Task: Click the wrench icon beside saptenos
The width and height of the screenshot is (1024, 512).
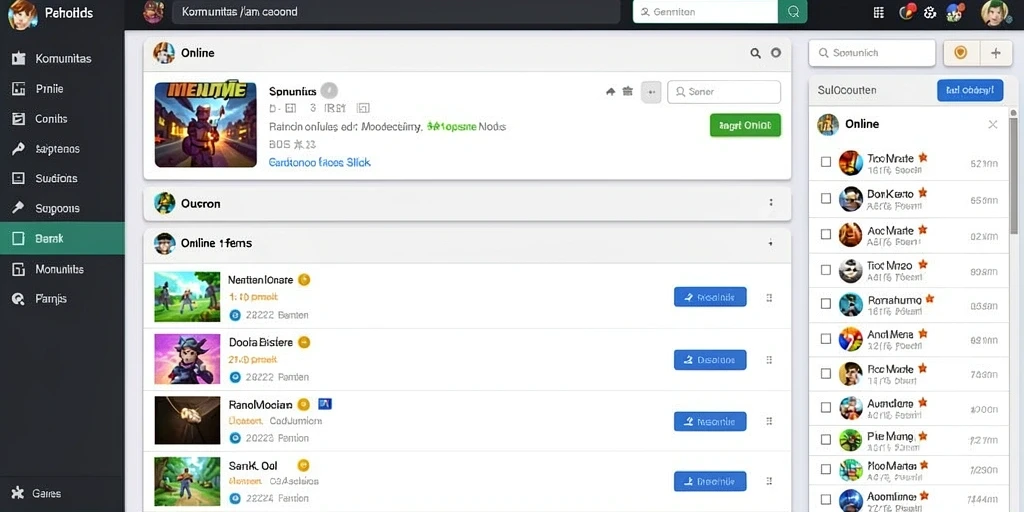Action: coord(18,149)
